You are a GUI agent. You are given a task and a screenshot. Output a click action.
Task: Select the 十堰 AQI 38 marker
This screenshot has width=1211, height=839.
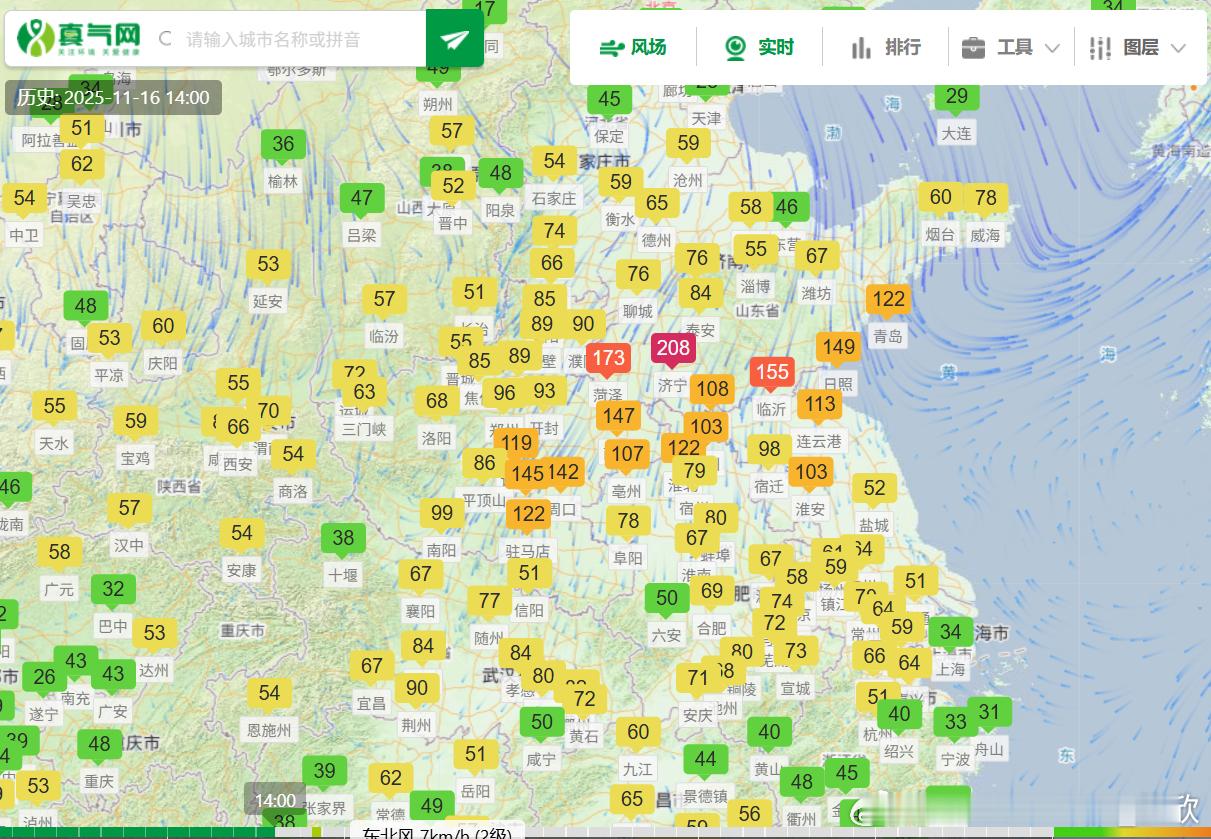coord(343,540)
